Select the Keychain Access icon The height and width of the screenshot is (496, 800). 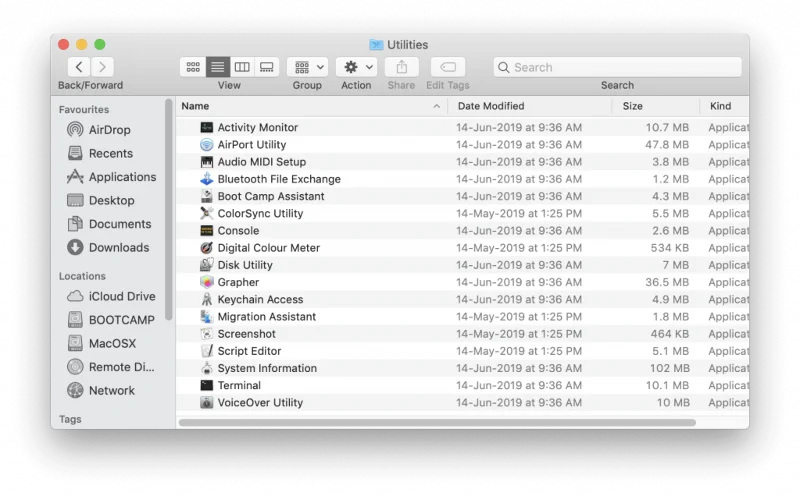pos(207,299)
